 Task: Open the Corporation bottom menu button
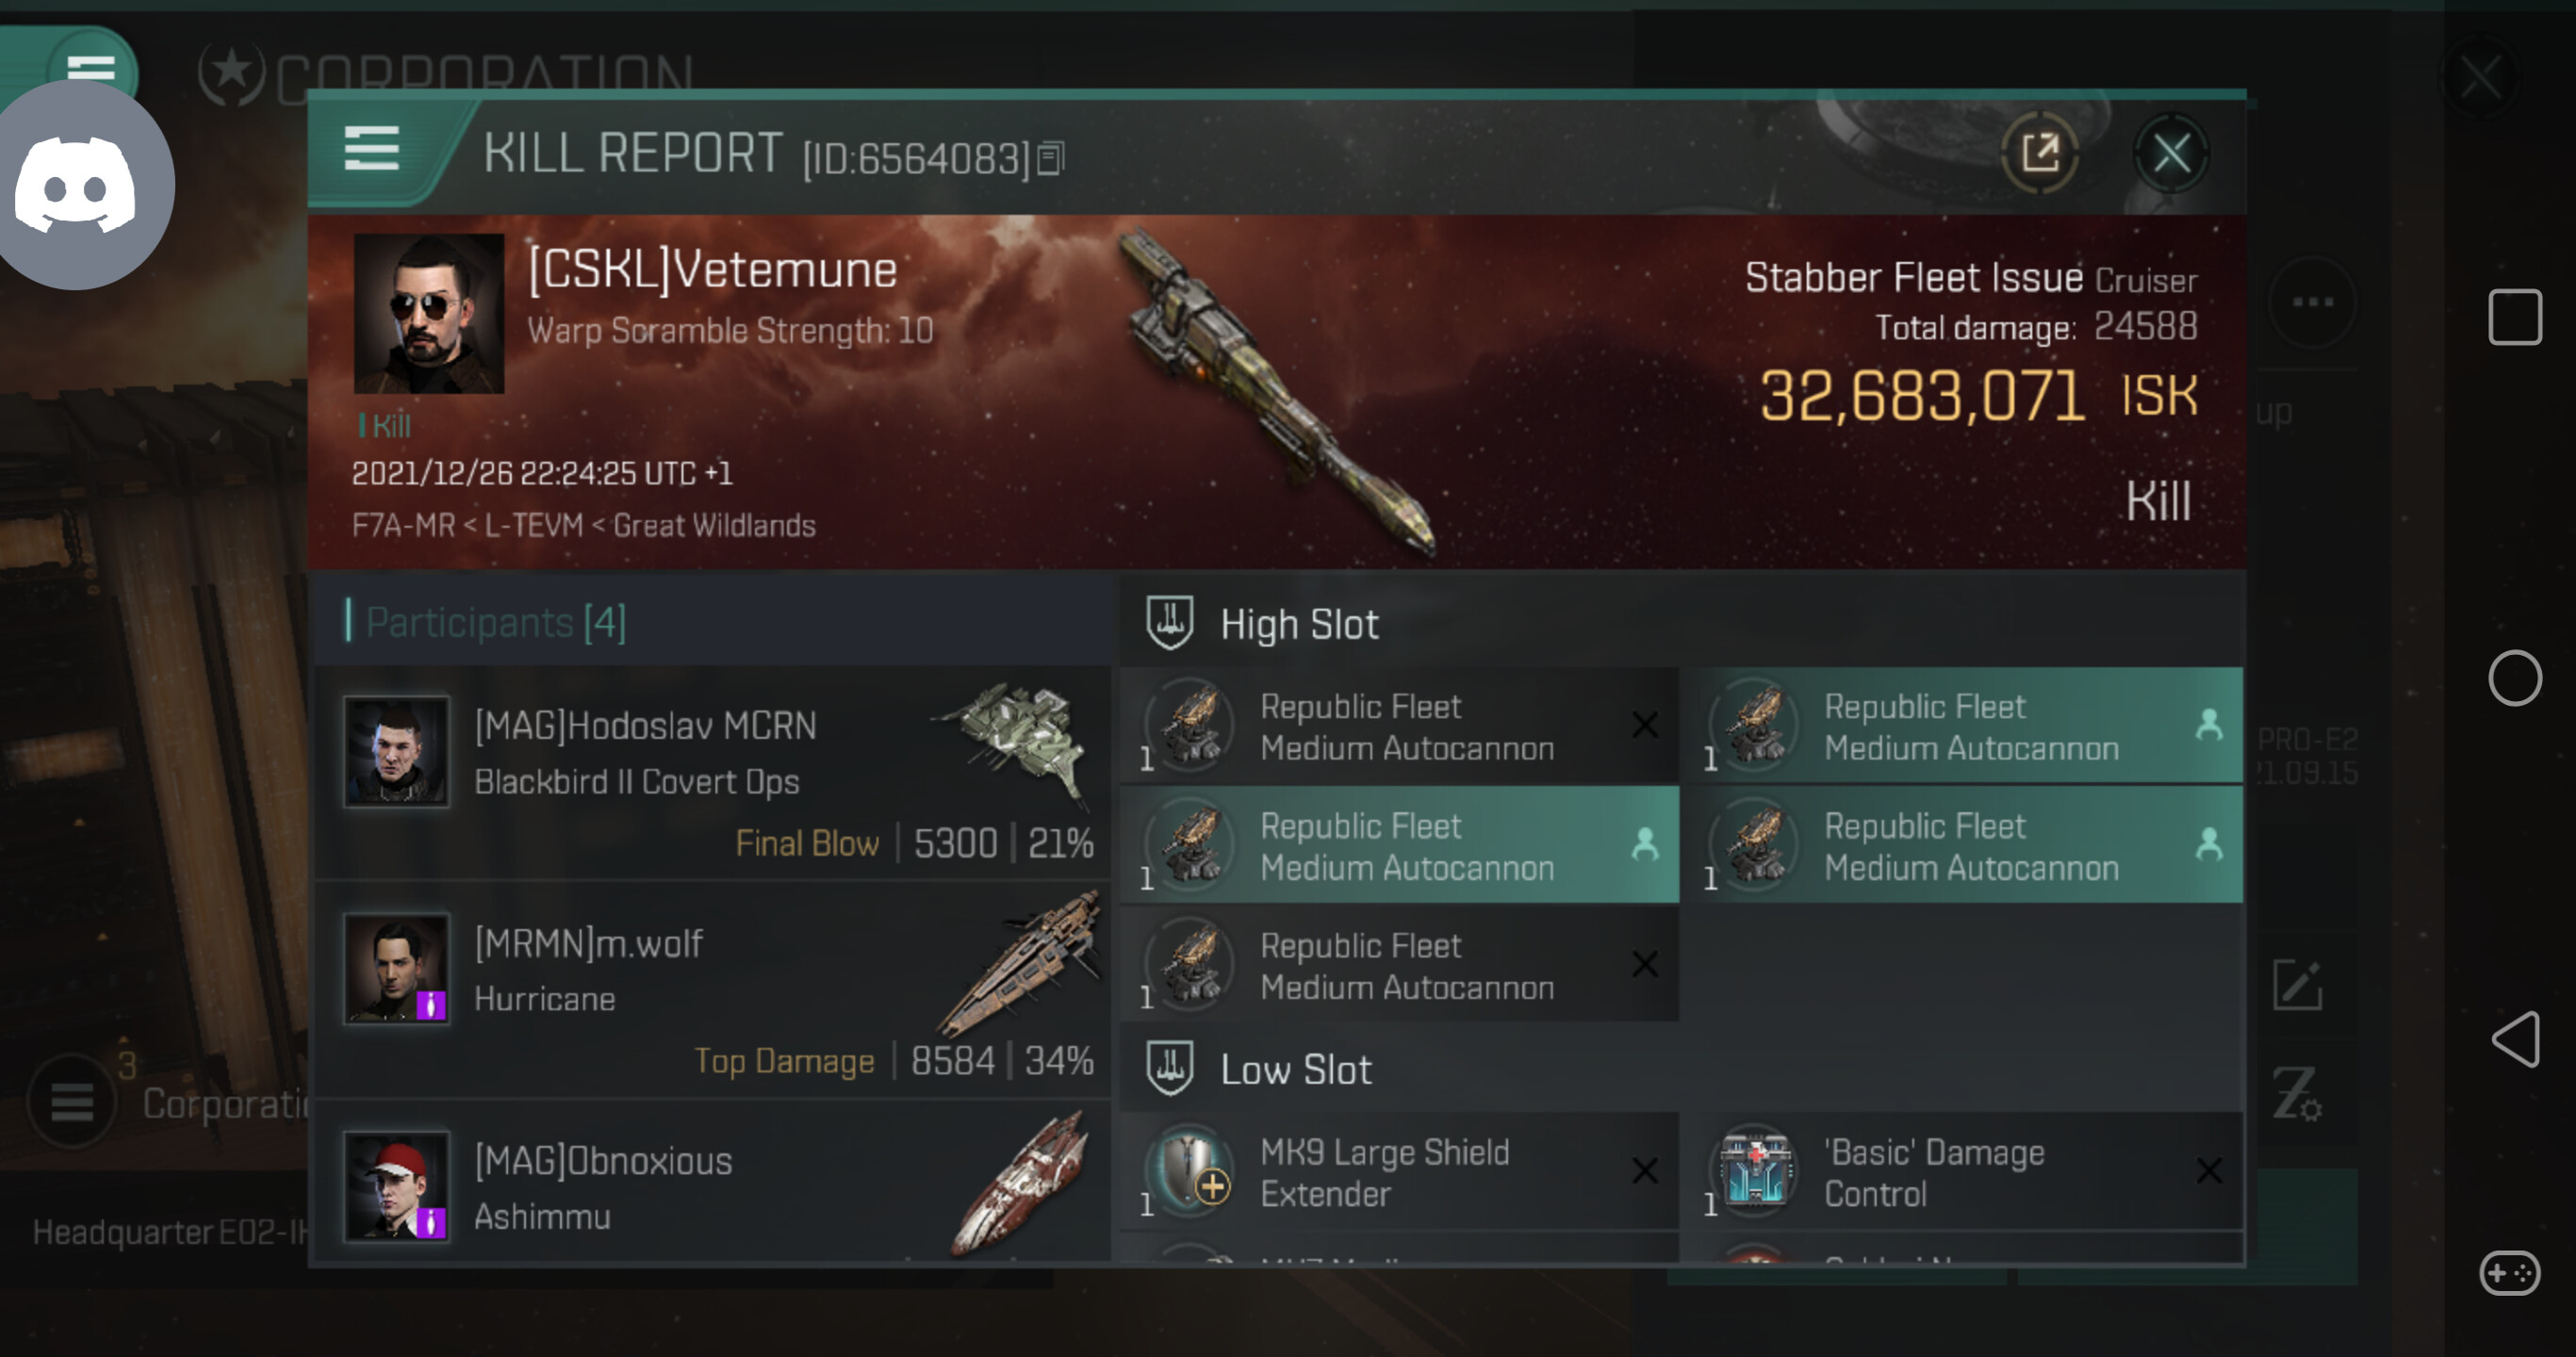tap(72, 1101)
